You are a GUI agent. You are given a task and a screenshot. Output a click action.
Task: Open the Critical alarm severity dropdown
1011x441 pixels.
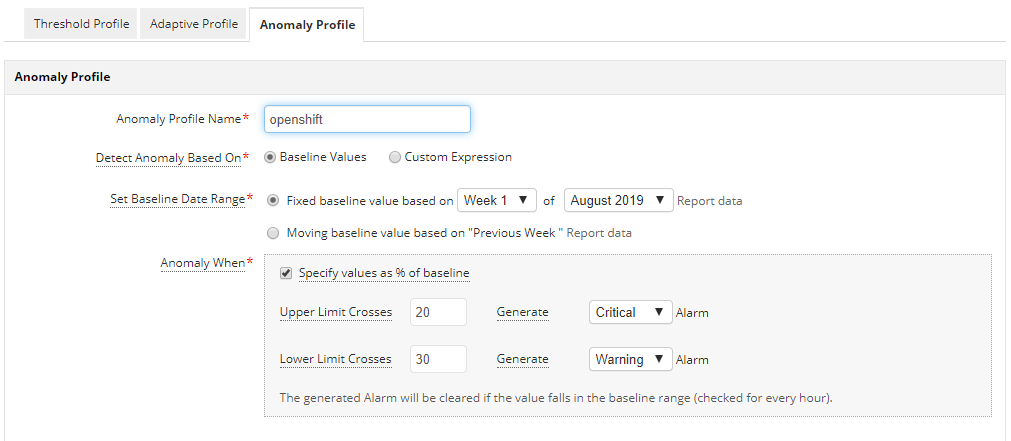630,312
